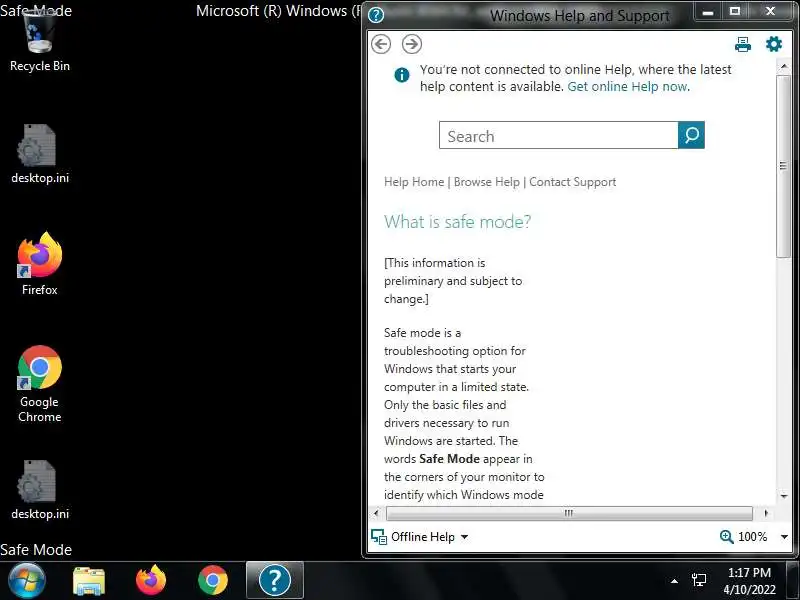
Task: Select the Google Chrome desktop shortcut
Action: 40,384
